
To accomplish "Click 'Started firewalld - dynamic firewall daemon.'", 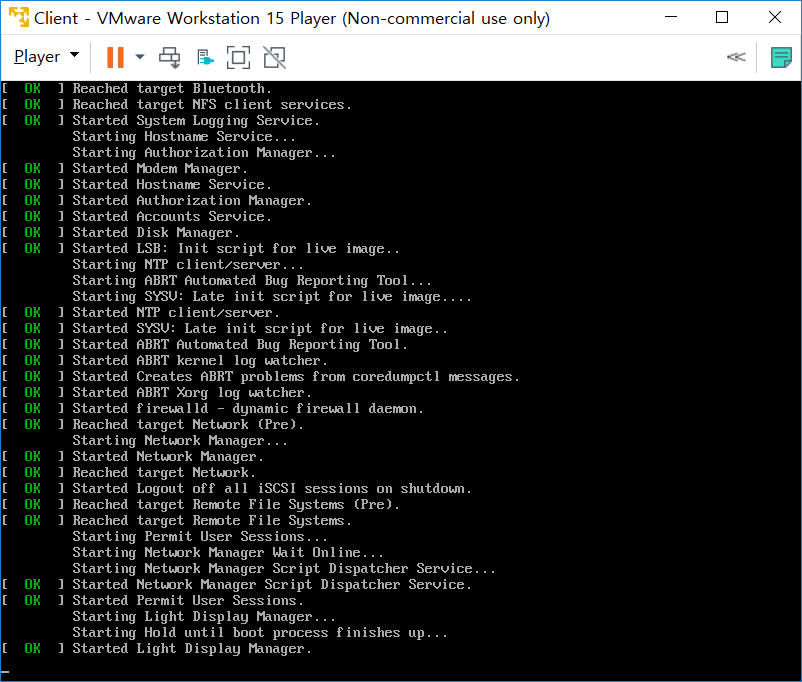I will pos(248,409).
